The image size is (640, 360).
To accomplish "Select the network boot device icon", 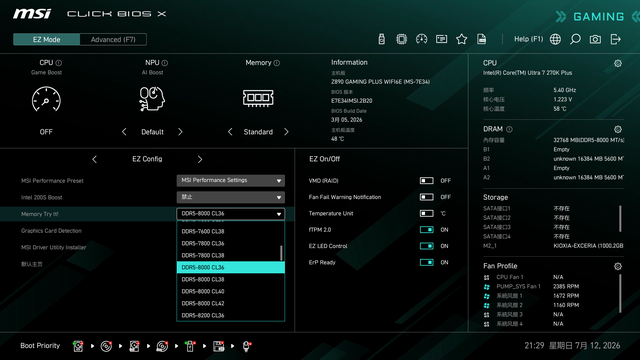I will (x=246, y=346).
